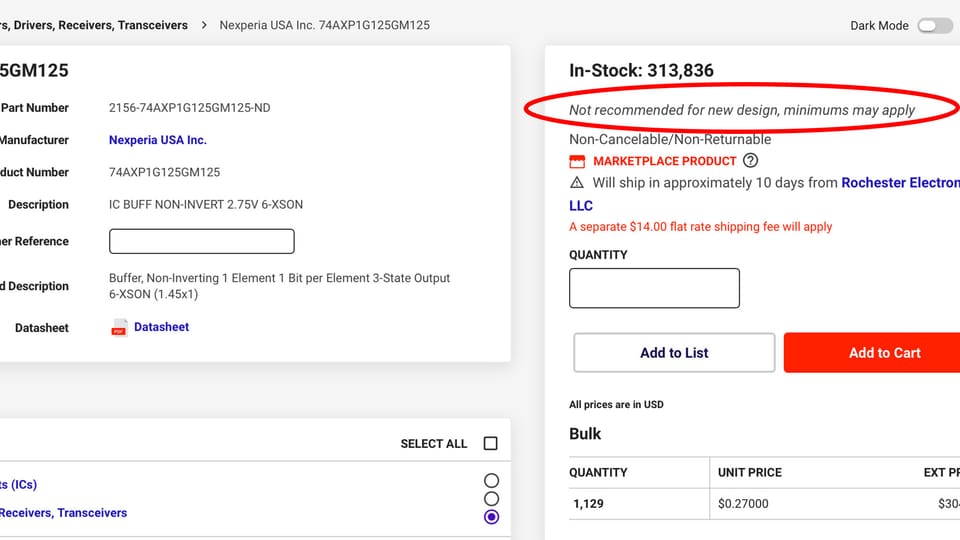Click the breadcrumb chevron separator arrow
This screenshot has width=960, height=540.
(x=204, y=25)
